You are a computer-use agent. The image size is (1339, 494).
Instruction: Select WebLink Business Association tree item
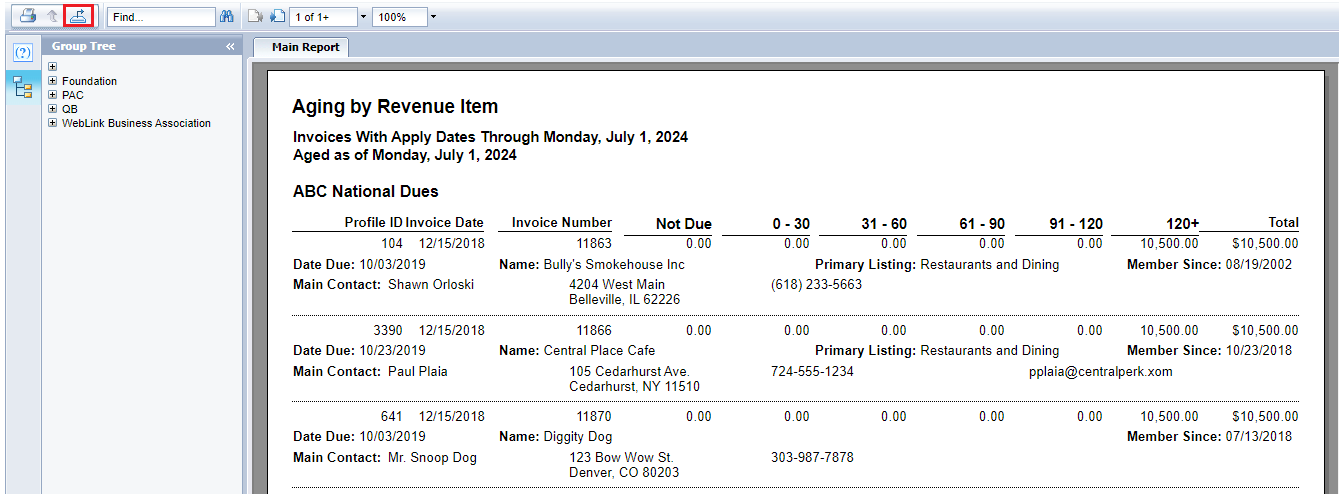(x=136, y=123)
